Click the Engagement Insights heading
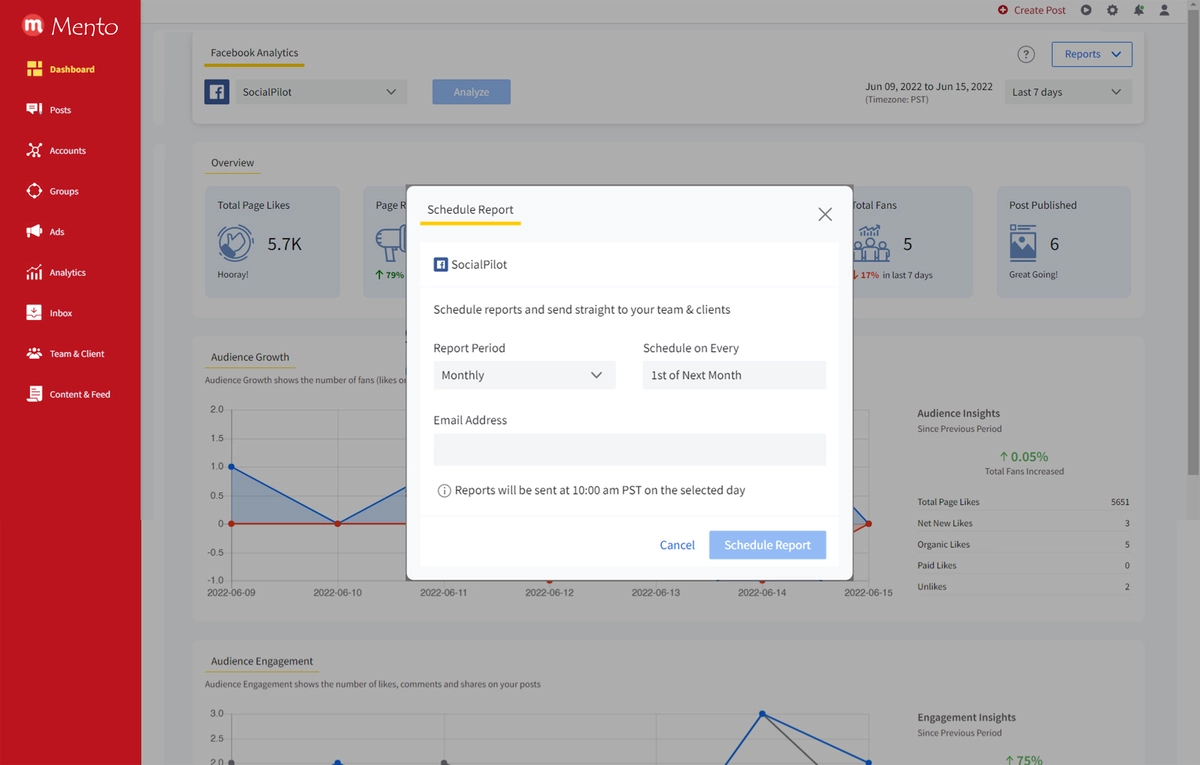Screen dimensions: 1200x765 966,717
